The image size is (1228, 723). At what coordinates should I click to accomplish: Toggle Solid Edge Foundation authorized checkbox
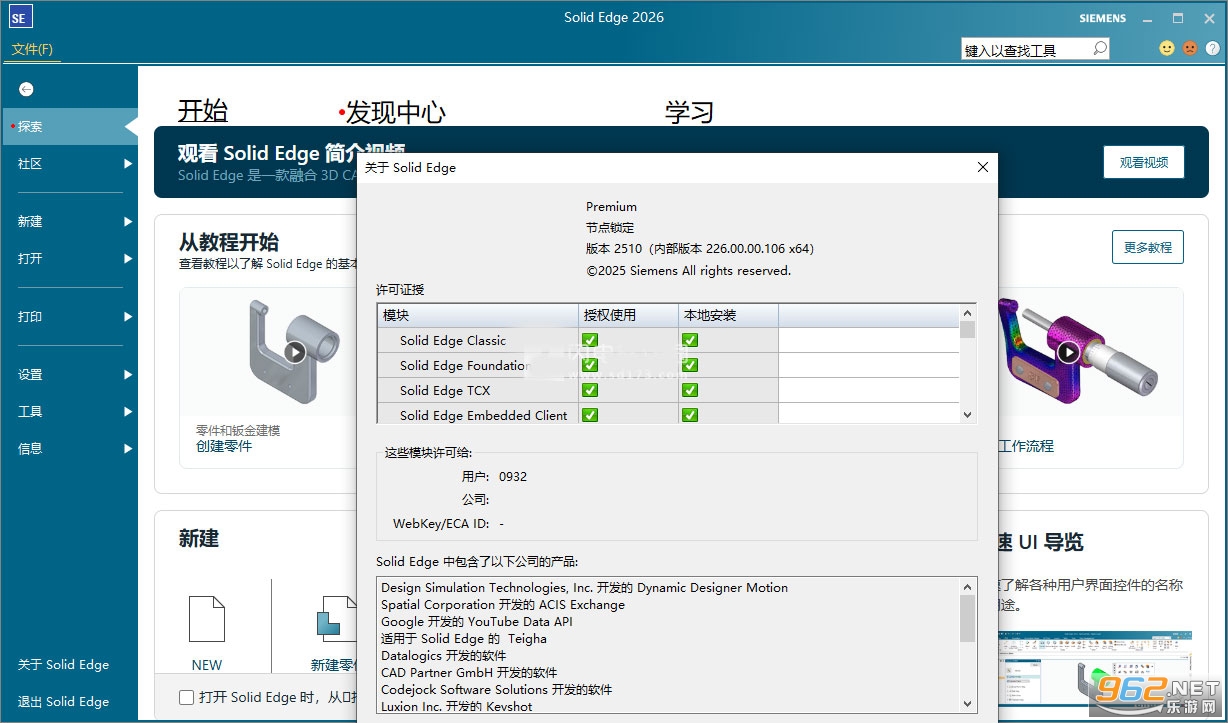click(x=590, y=365)
